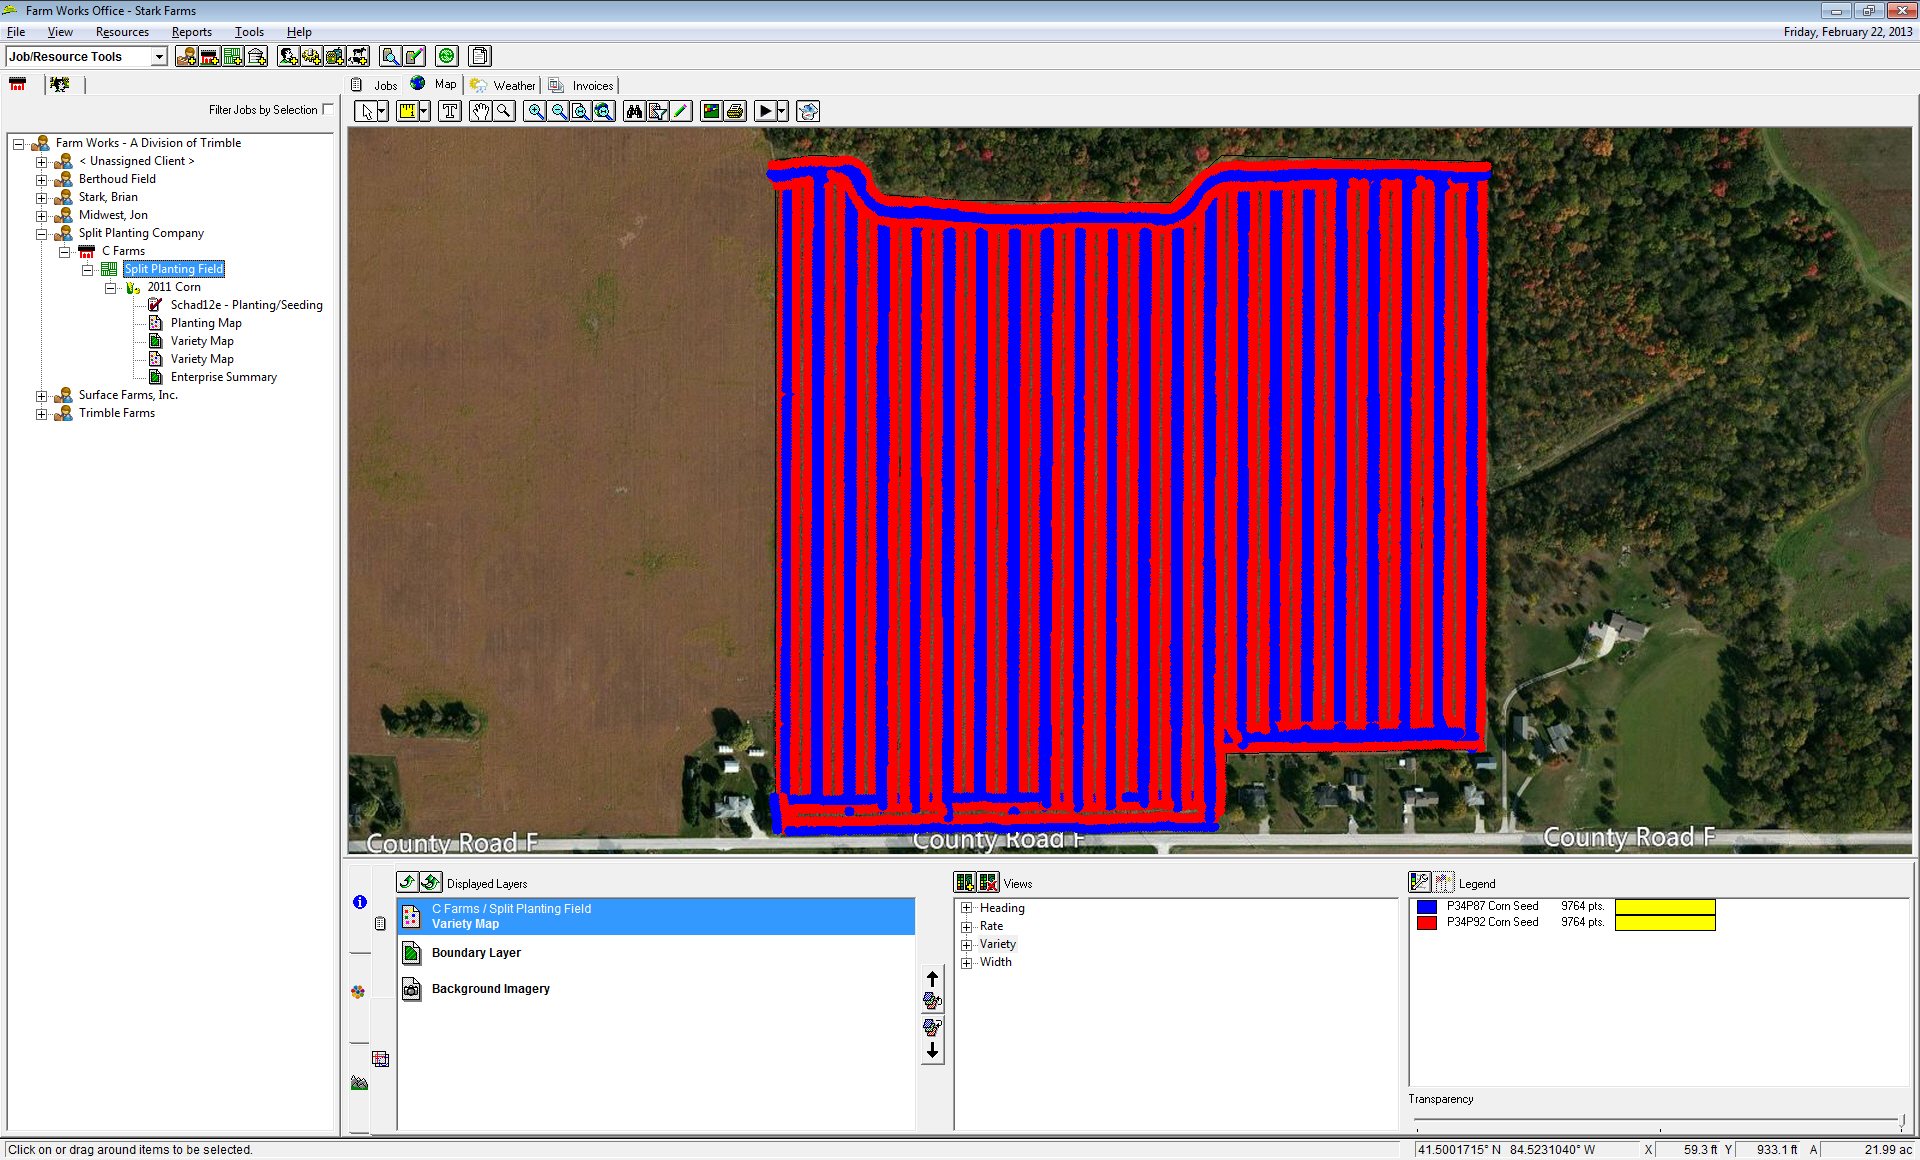
Task: Expand the Stark, Brian client node
Action: (x=42, y=198)
